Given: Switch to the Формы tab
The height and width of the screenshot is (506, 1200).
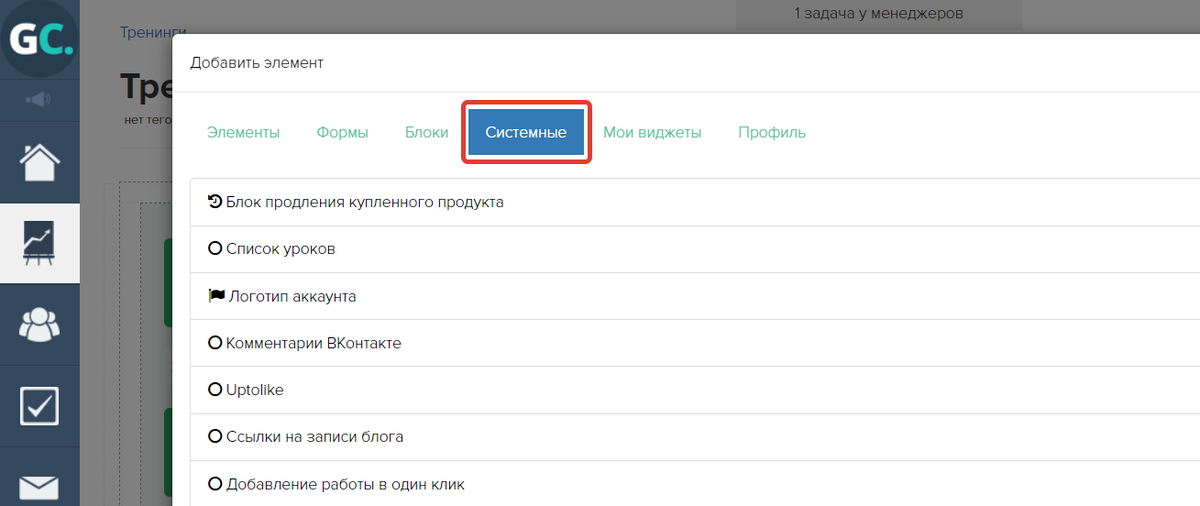Looking at the screenshot, I should click(x=342, y=132).
